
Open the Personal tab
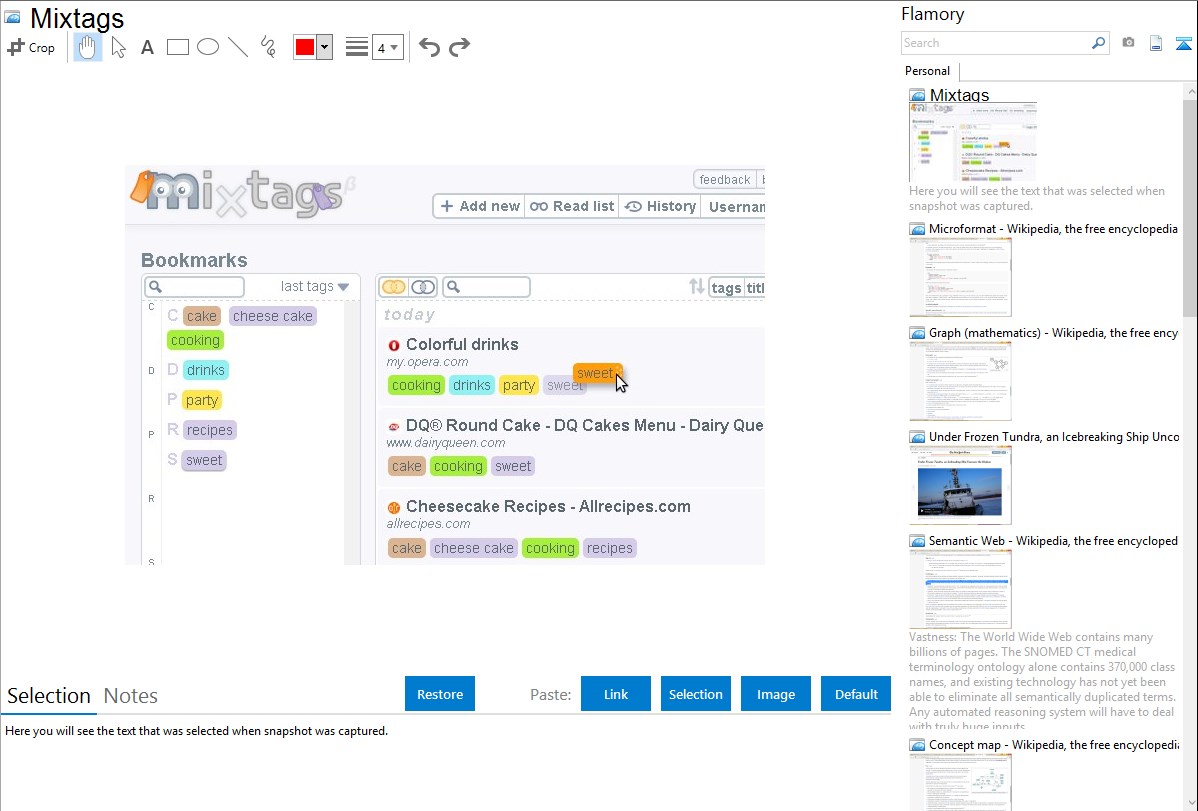[x=927, y=71]
